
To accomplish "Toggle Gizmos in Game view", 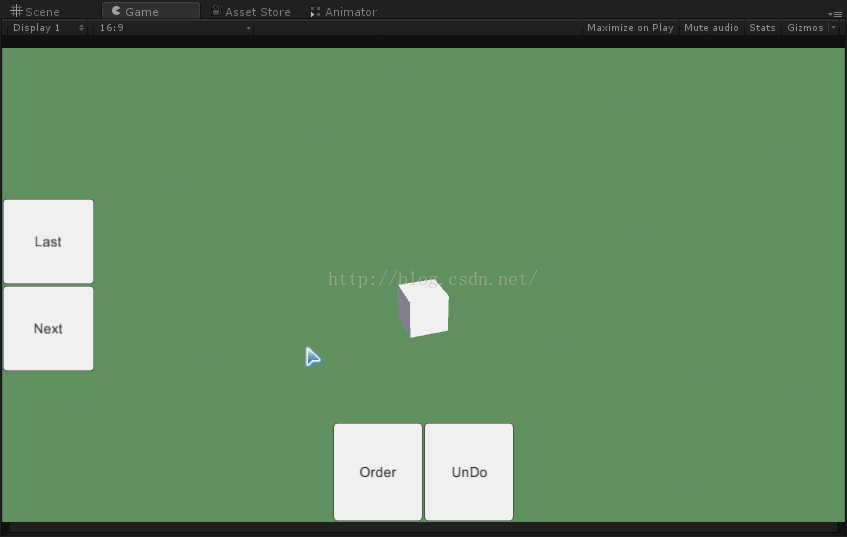I will pos(805,28).
